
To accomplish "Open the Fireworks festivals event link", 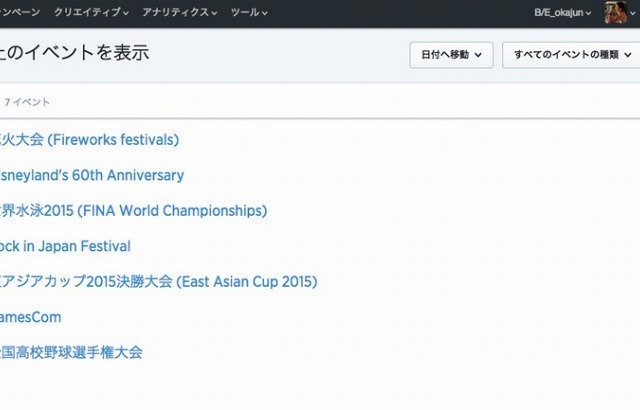I will coord(89,140).
